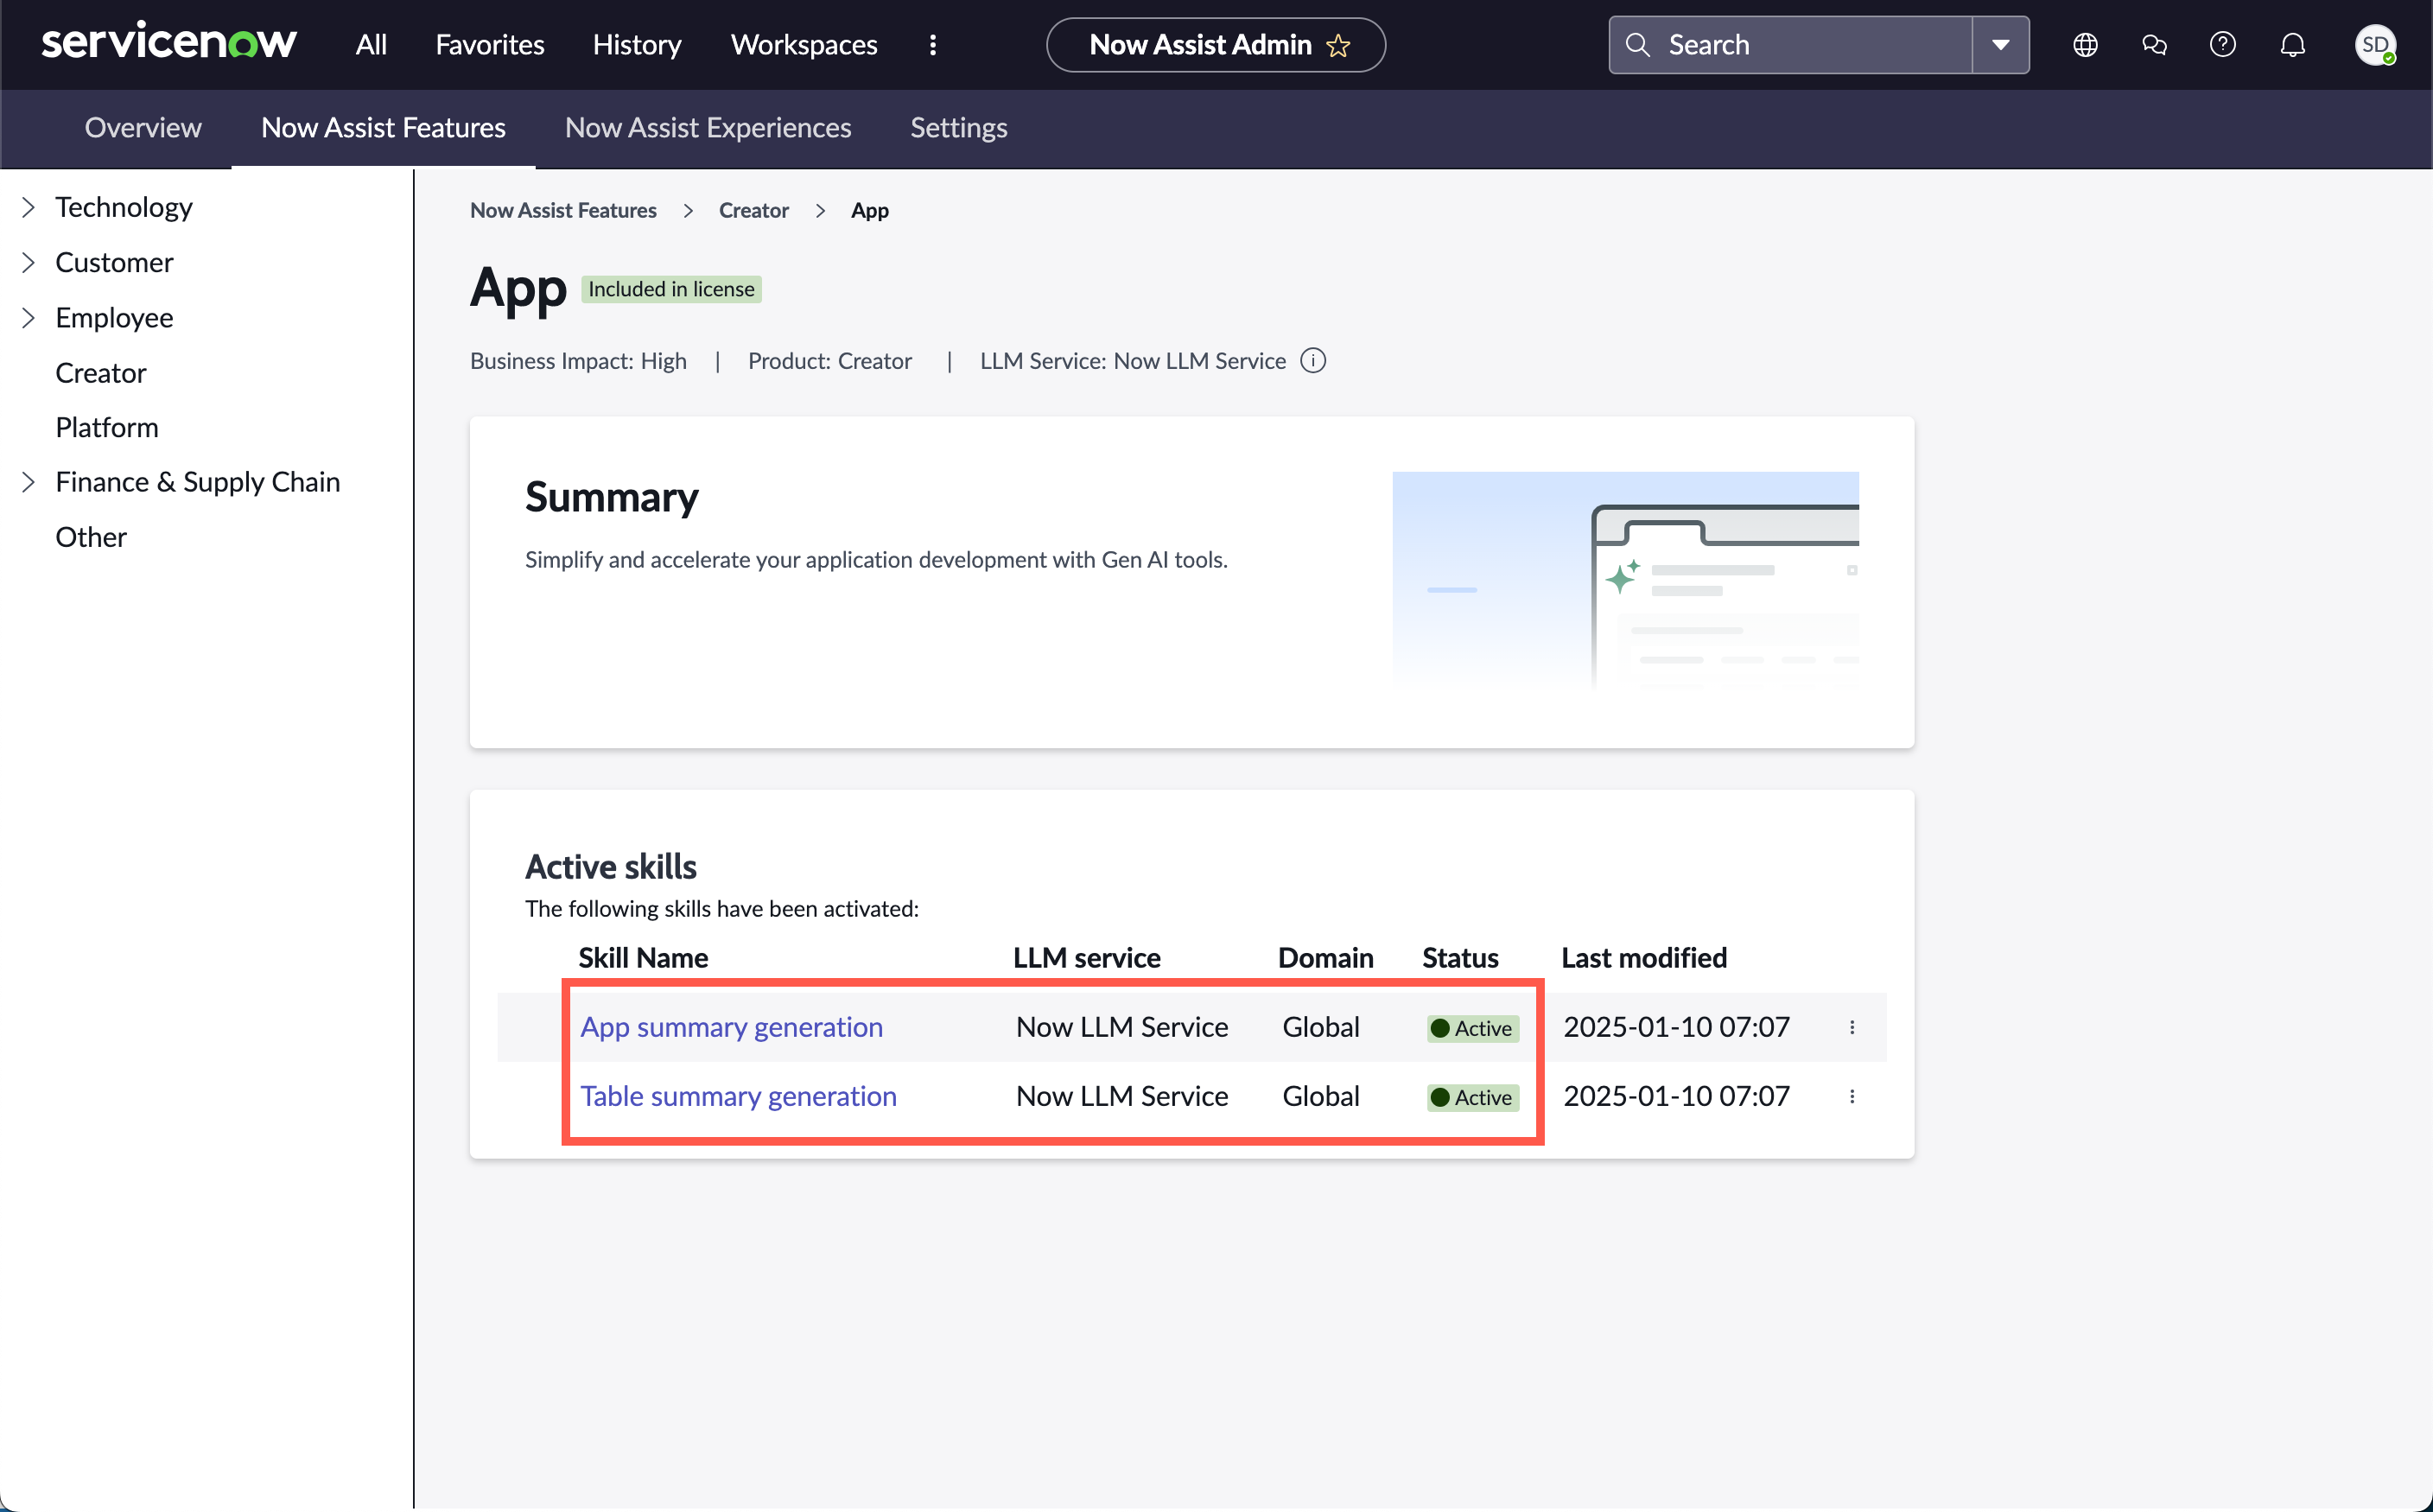Click the Now Assist Admin title button
The height and width of the screenshot is (1512, 2433).
tap(1216, 45)
